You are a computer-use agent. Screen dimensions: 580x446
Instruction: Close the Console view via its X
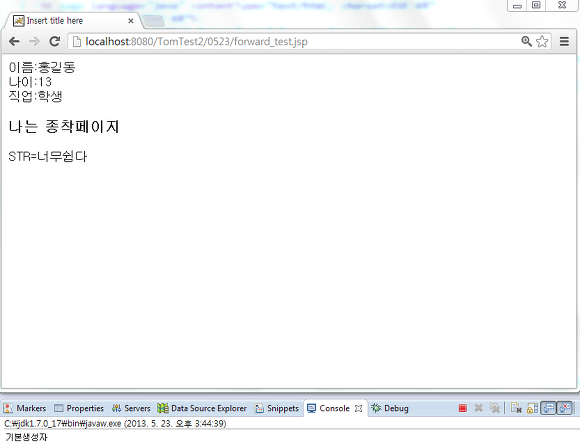click(x=358, y=408)
